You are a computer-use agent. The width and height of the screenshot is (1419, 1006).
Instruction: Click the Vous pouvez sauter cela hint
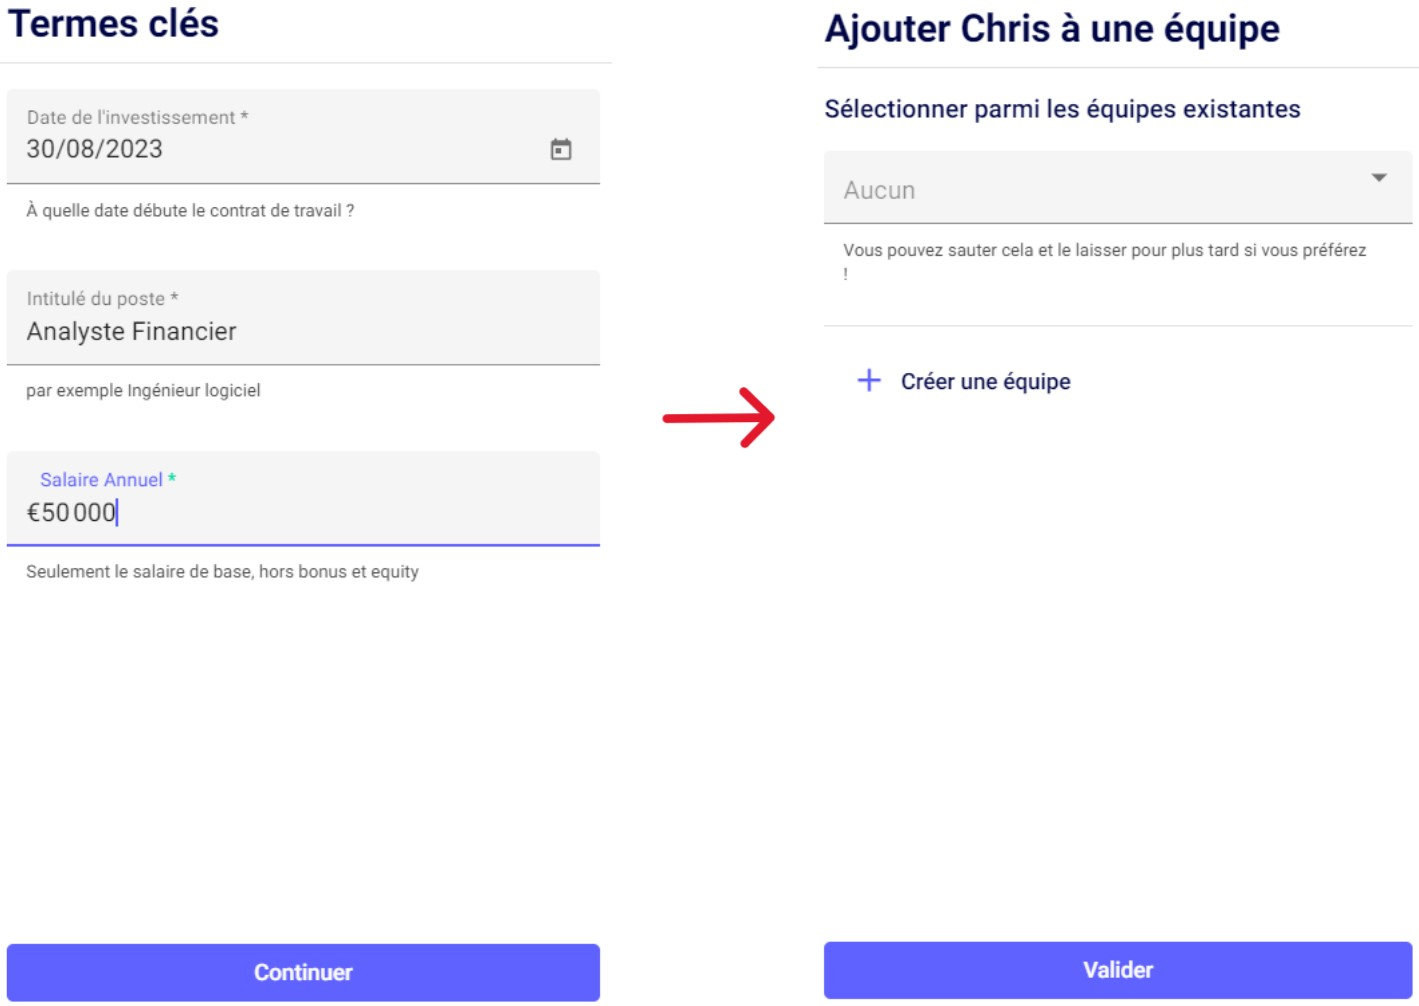[x=1104, y=251]
